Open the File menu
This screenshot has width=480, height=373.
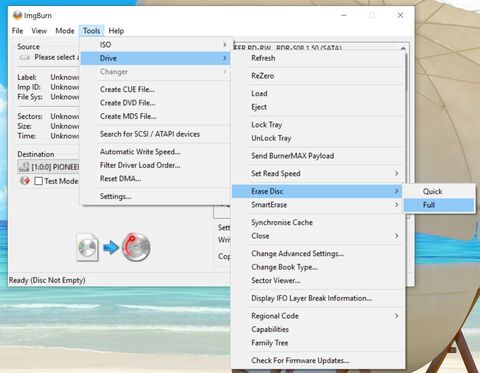[17, 31]
